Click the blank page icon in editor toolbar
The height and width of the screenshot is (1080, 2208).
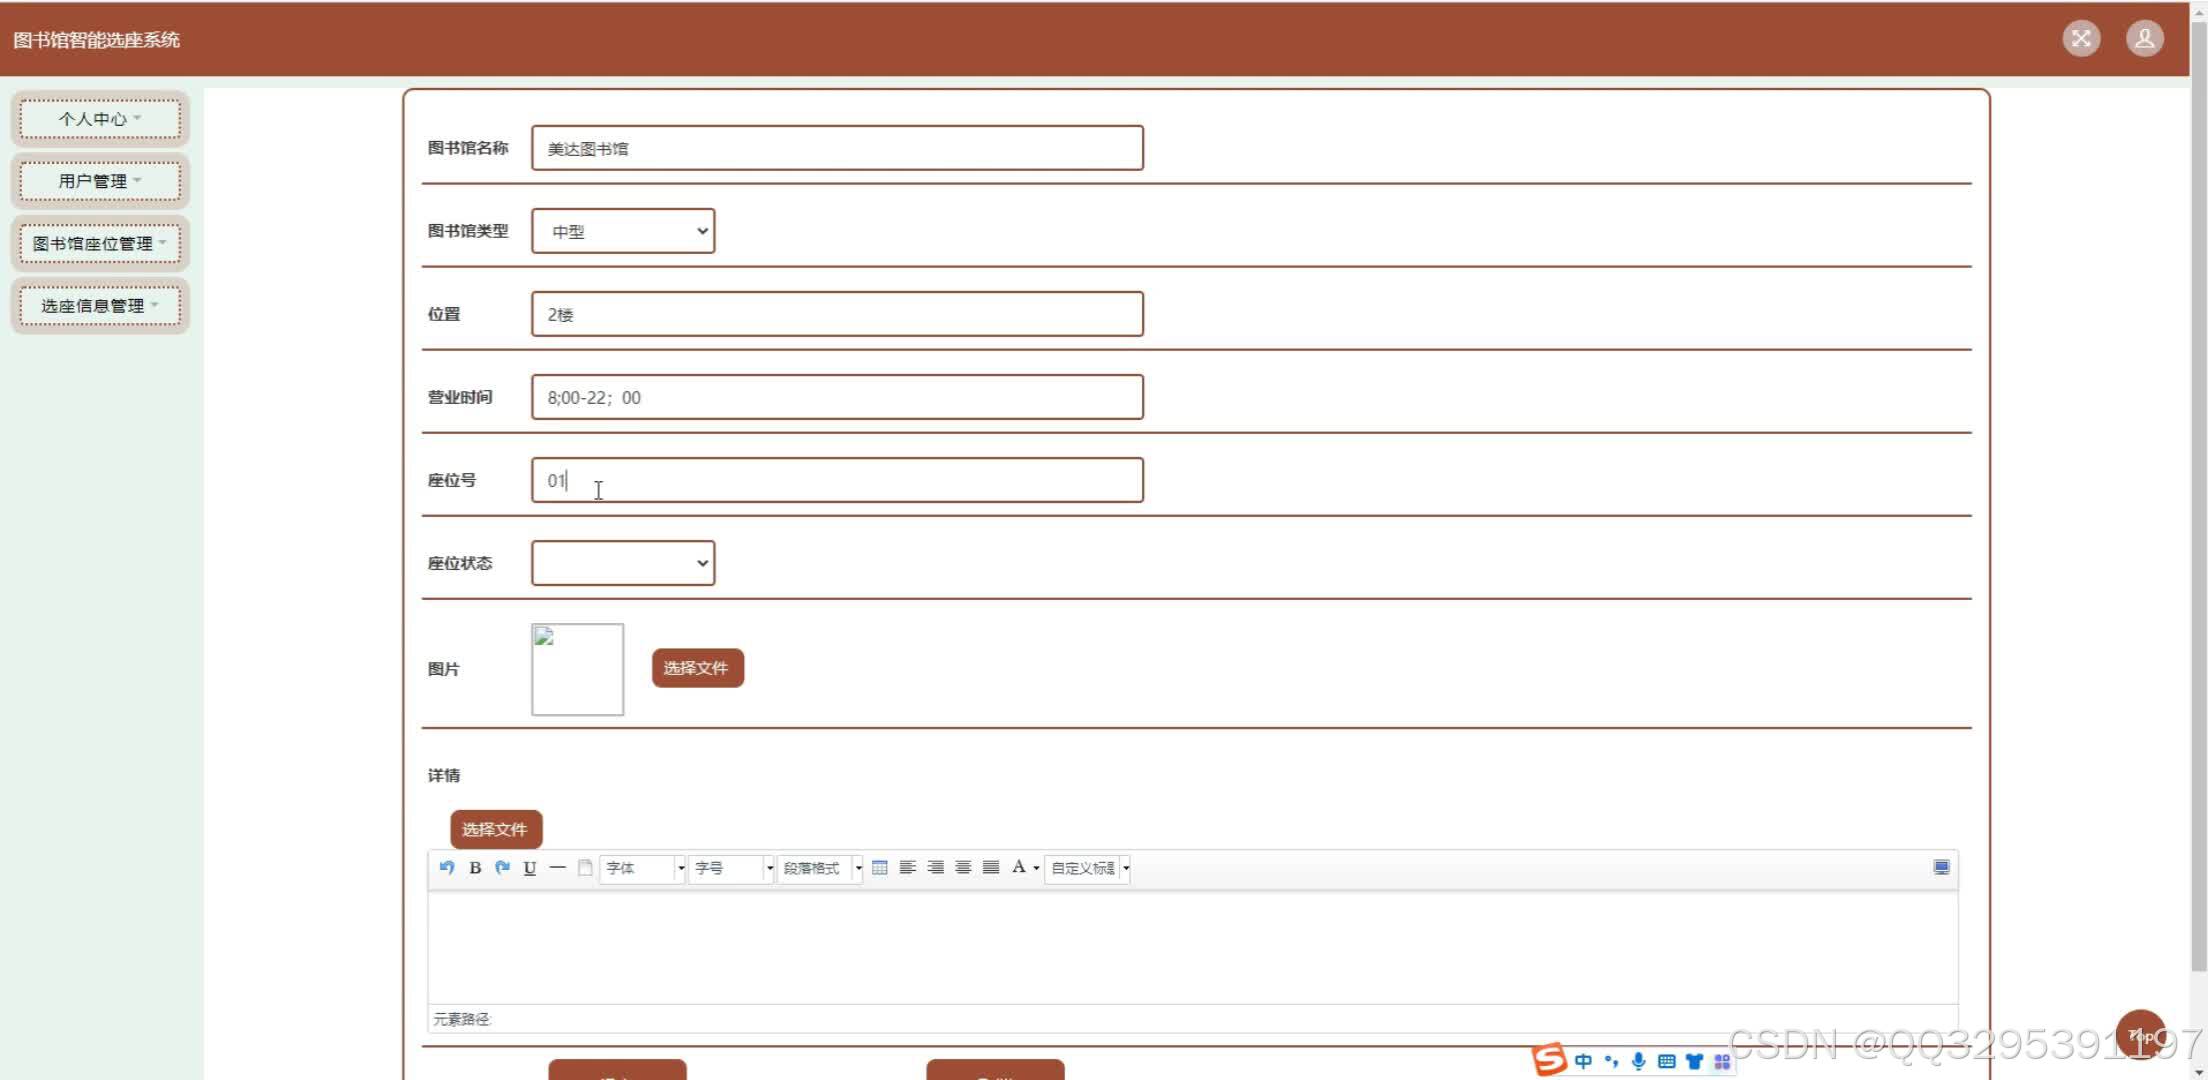coord(585,867)
